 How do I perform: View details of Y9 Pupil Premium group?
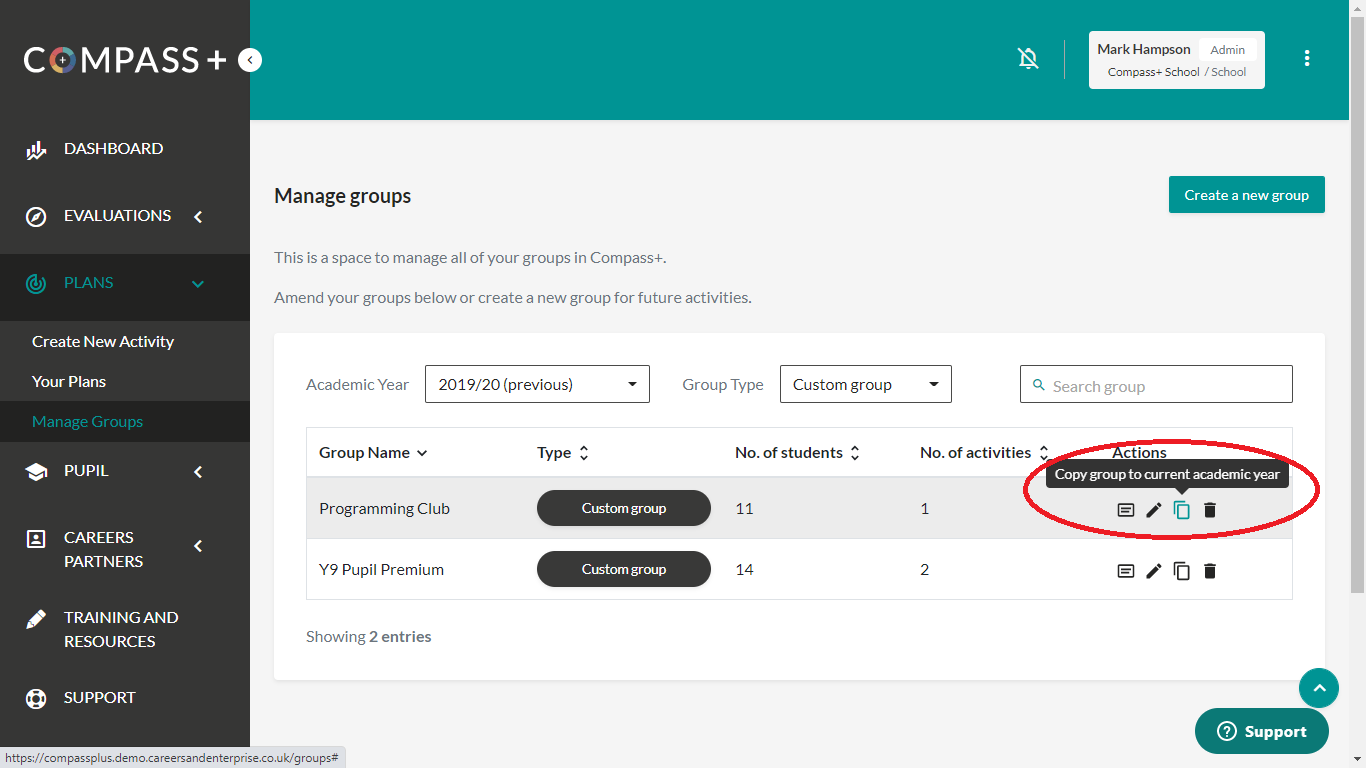click(x=1126, y=571)
